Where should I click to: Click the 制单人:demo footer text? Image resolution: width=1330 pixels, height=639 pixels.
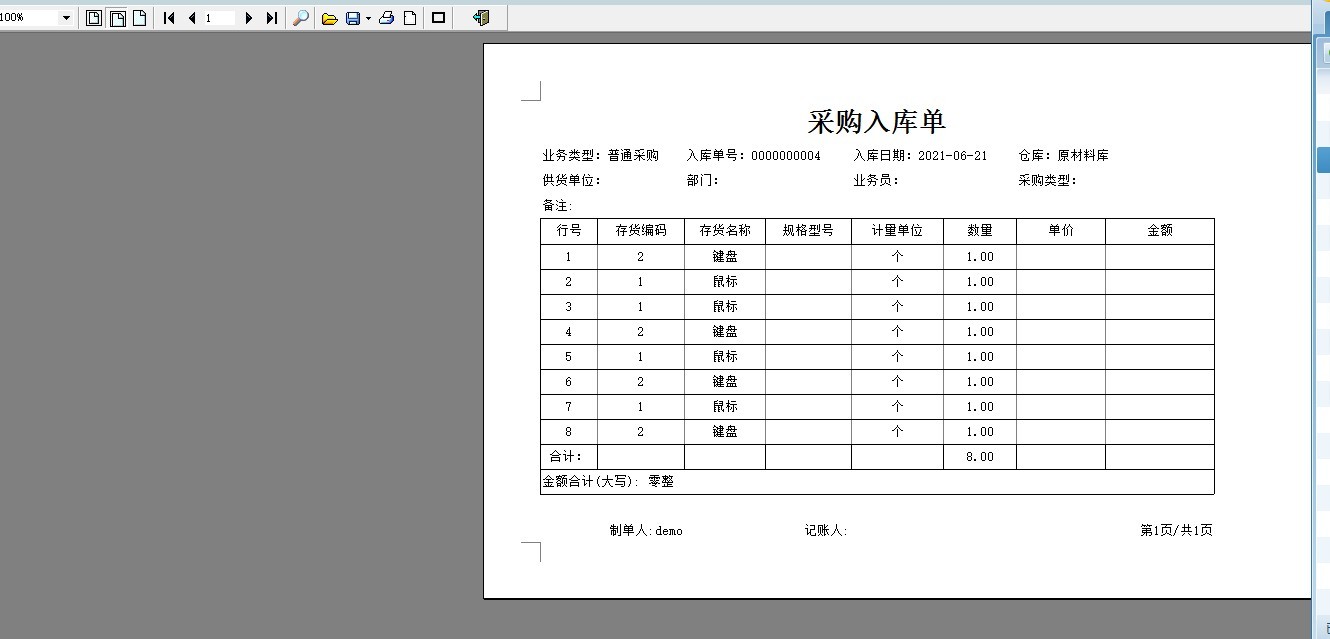(646, 531)
